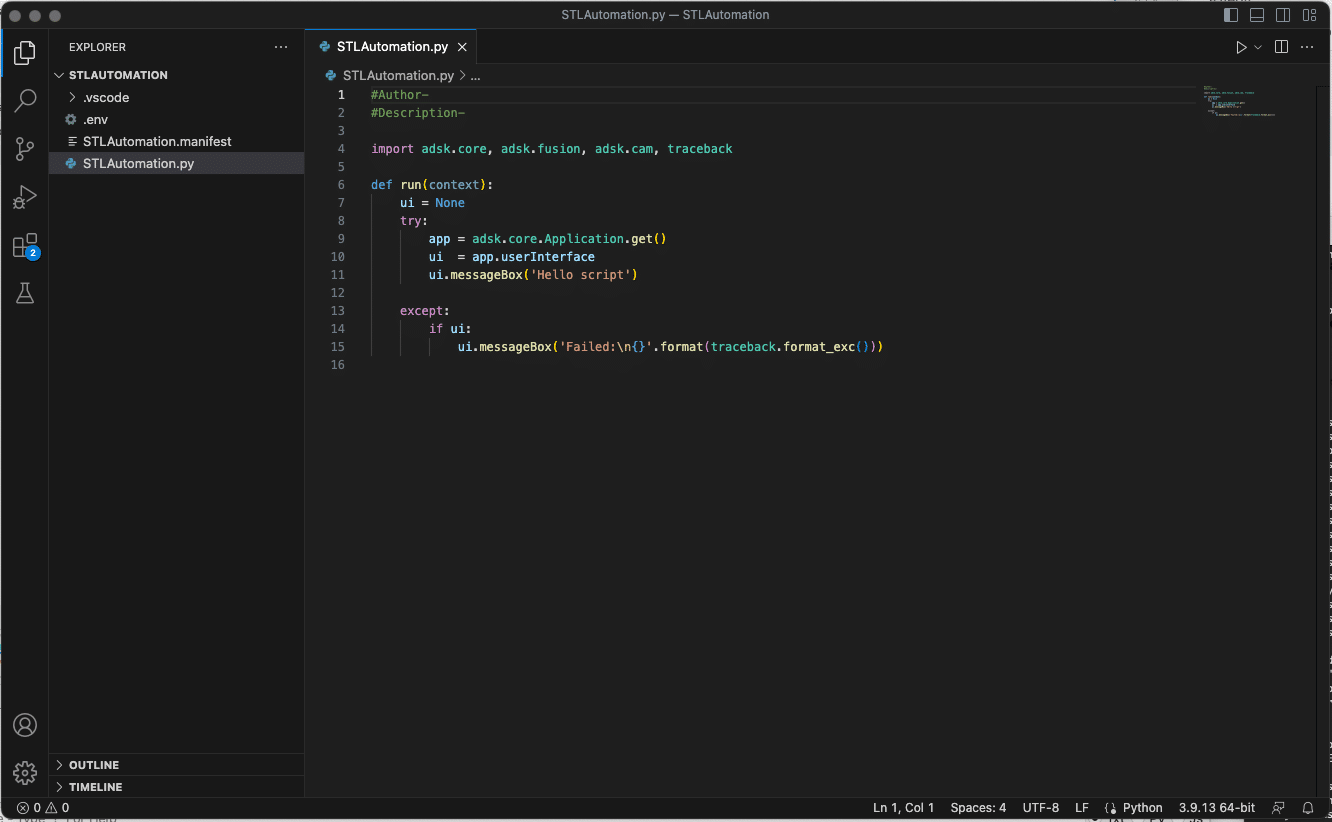
Task: Open the Source Control view
Action: [25, 149]
